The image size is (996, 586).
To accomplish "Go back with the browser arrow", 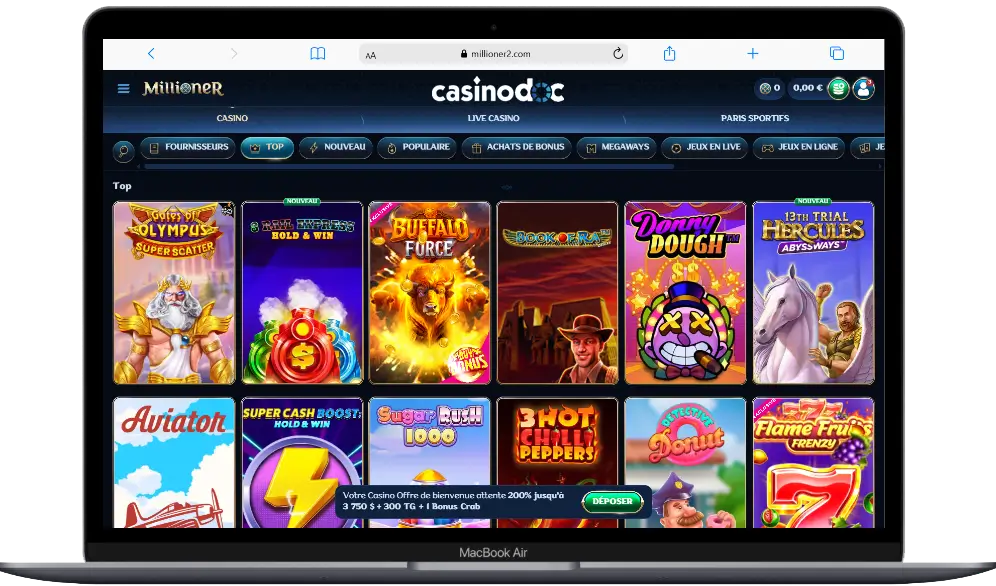I will [x=151, y=54].
